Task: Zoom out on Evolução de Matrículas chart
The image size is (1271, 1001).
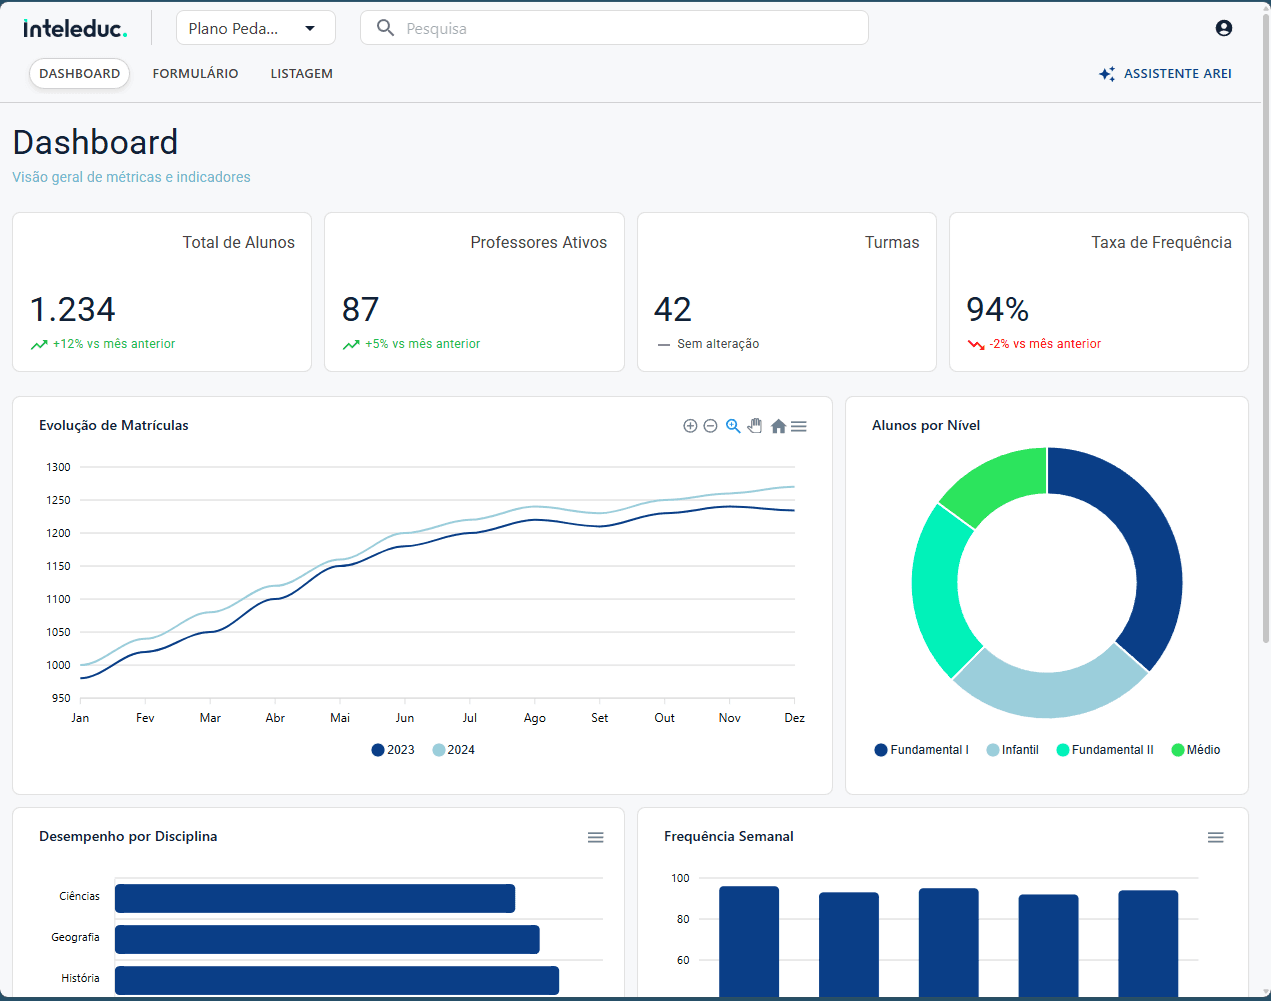Action: [710, 426]
